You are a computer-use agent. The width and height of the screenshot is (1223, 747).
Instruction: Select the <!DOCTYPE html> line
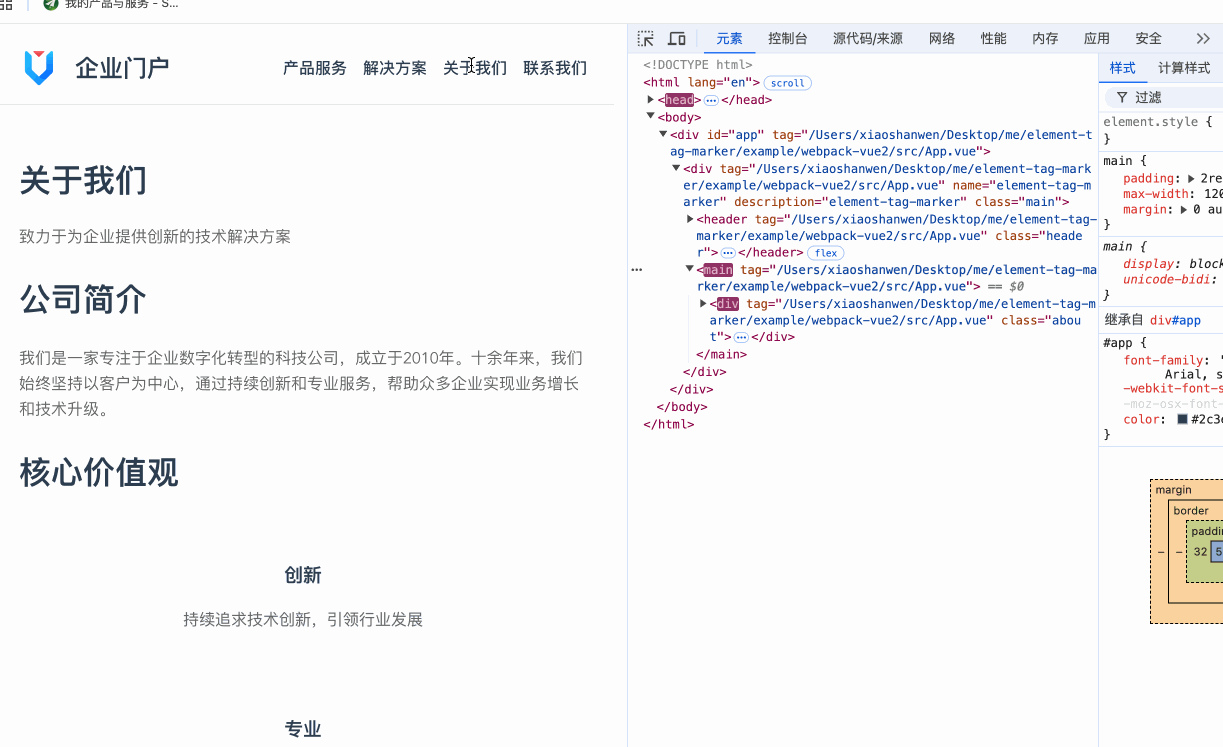[698, 65]
